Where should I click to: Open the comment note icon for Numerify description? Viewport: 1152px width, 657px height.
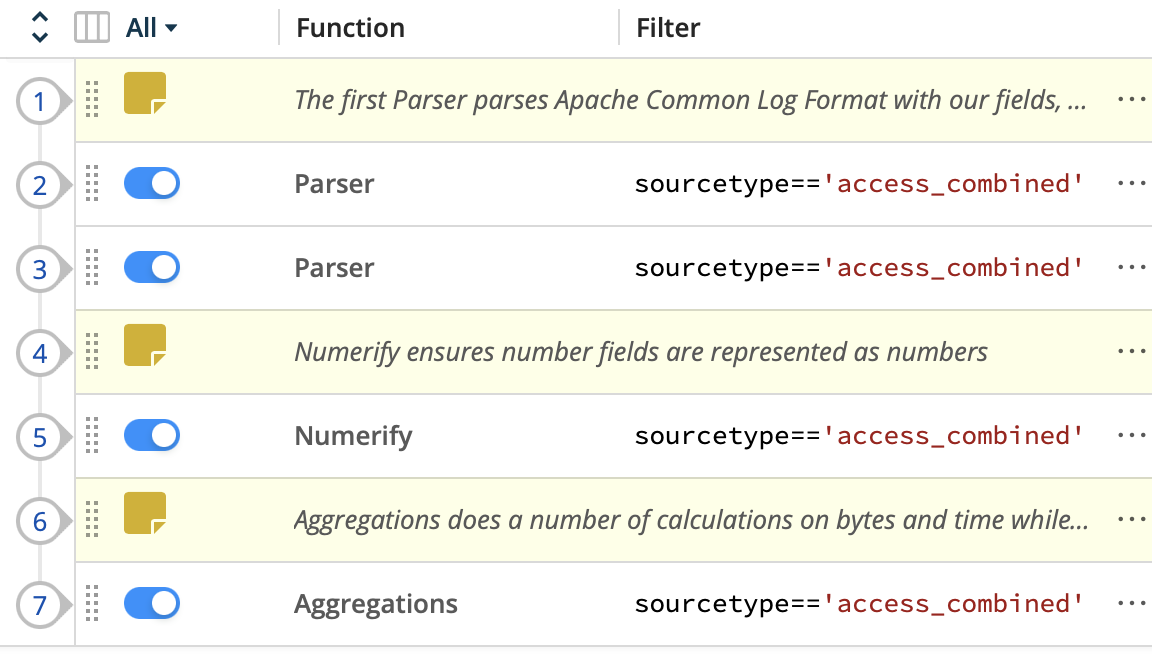[145, 345]
